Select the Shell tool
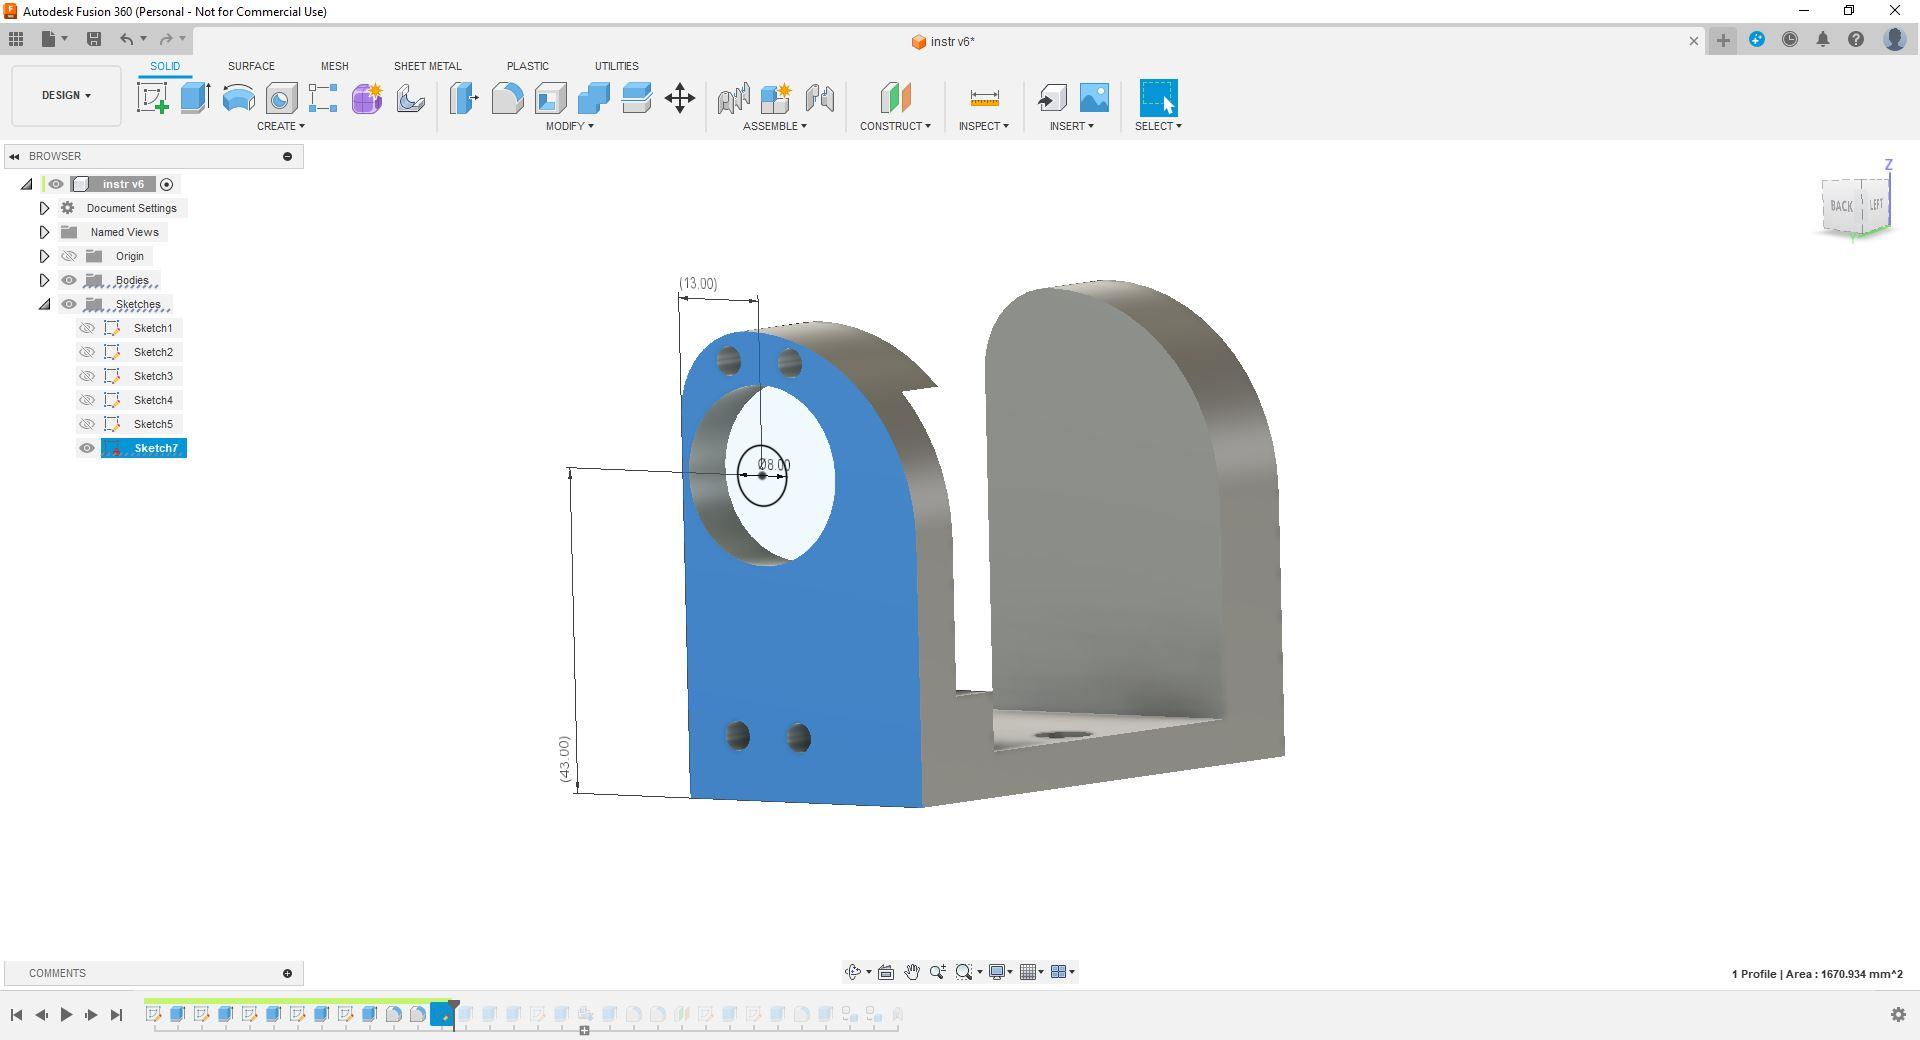Screen dimensions: 1920x1040 pyautogui.click(x=550, y=98)
